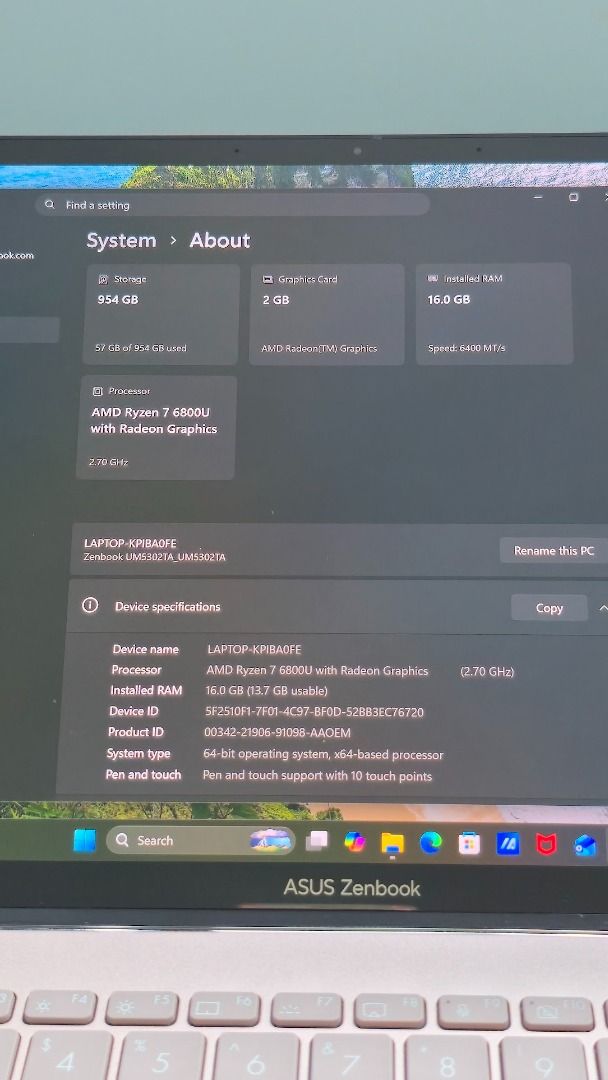The image size is (608, 1080).
Task: Click the (2.70 GHz) processor speed text
Action: coord(487,672)
